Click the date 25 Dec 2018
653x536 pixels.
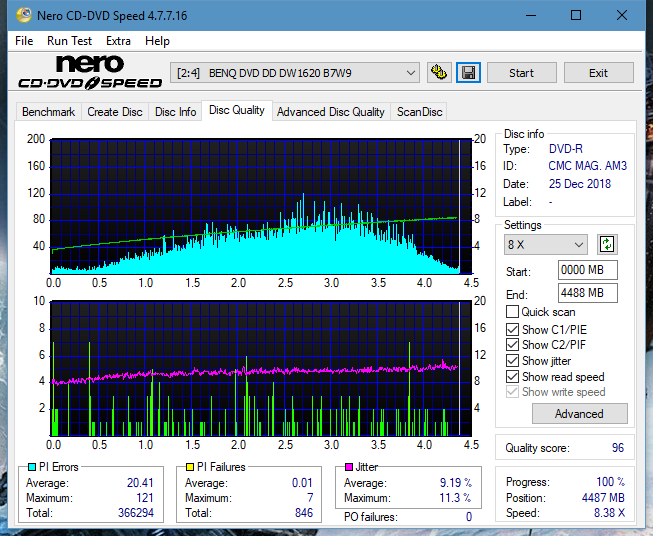580,184
